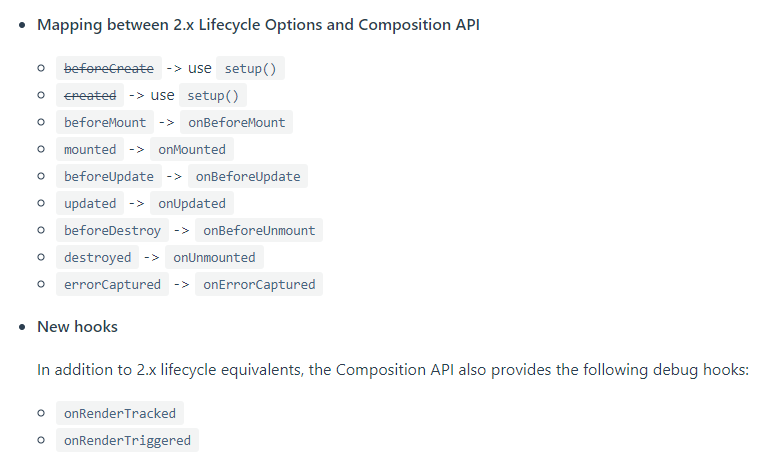Select the onMounted hook name

pos(192,150)
